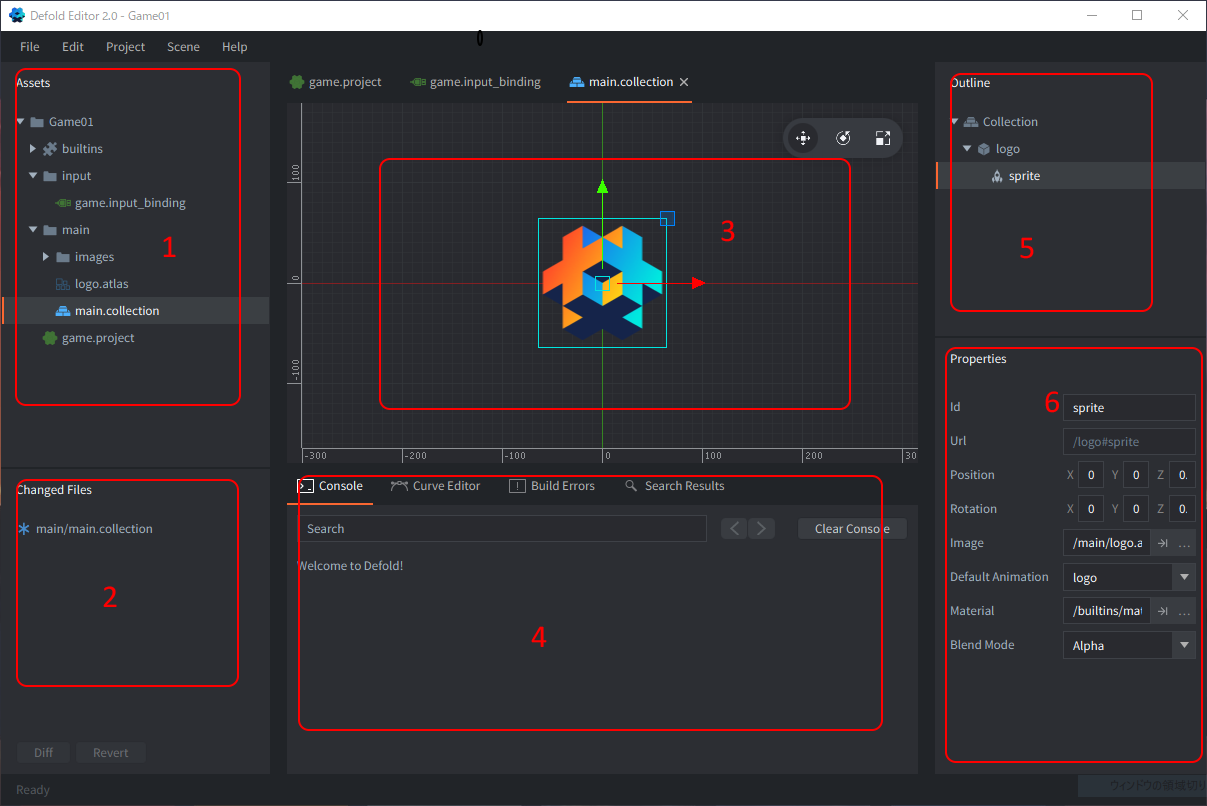Open Image resource with the arrow icon

1163,543
